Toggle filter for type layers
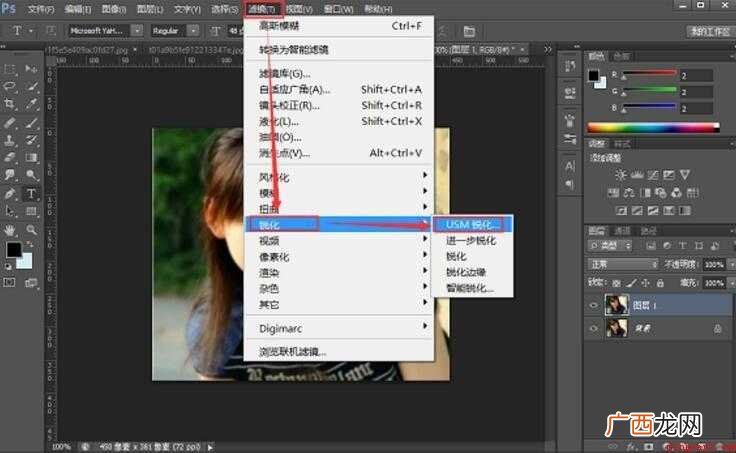The image size is (736, 453). pos(682,246)
